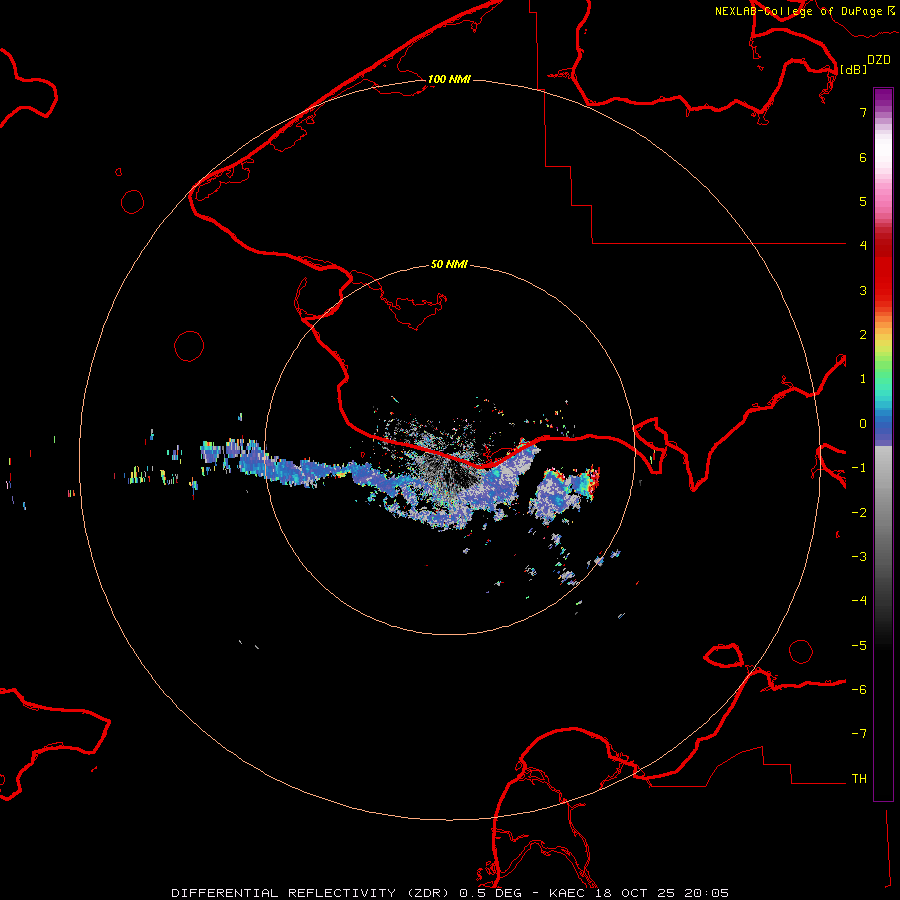Screen dimensions: 900x900
Task: Click the 20:05 timestamp
Action: click(707, 893)
